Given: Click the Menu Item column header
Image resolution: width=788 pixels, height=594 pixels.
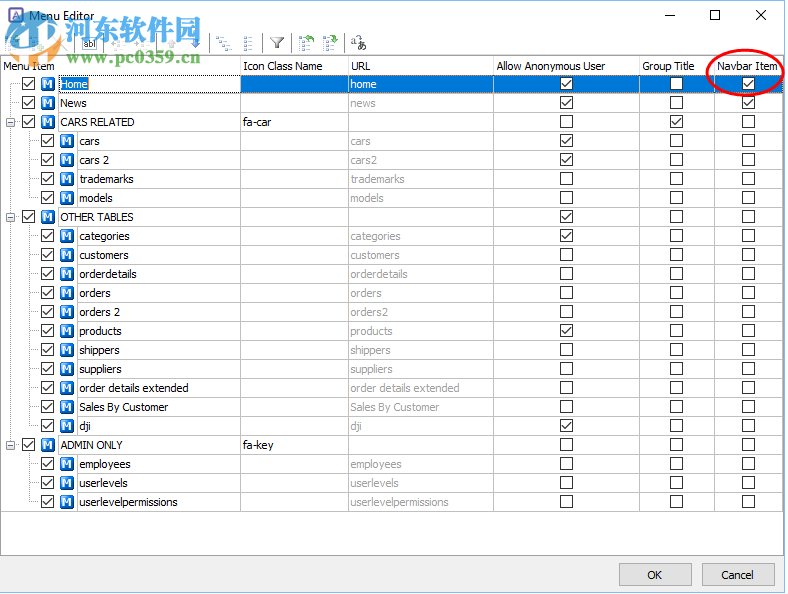Looking at the screenshot, I should click(x=121, y=66).
